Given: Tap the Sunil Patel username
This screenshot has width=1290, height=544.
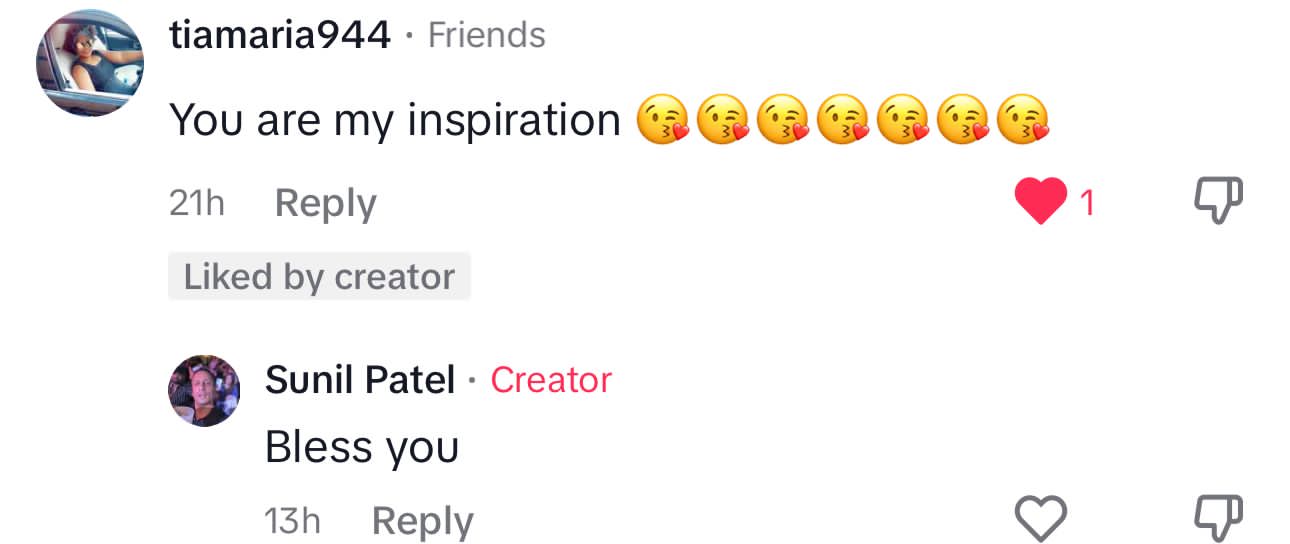Looking at the screenshot, I should pyautogui.click(x=360, y=380).
